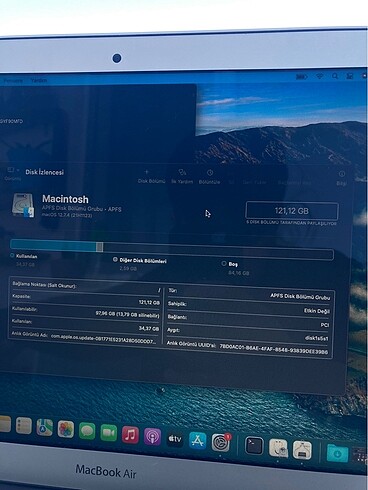Click the Bağlama Noktası (Salt Okunur) row
The height and width of the screenshot is (490, 368).
pyautogui.click(x=86, y=287)
